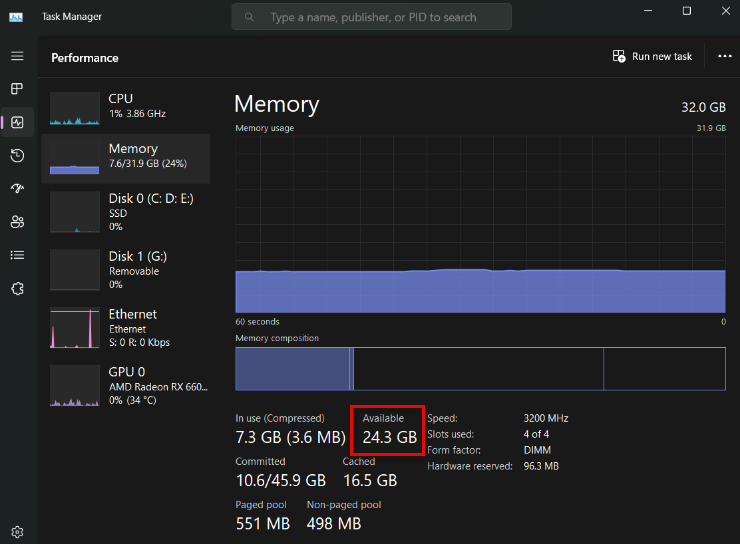Click the Task Manager app icon
Screen dimensions: 740x544
(x=16, y=17)
